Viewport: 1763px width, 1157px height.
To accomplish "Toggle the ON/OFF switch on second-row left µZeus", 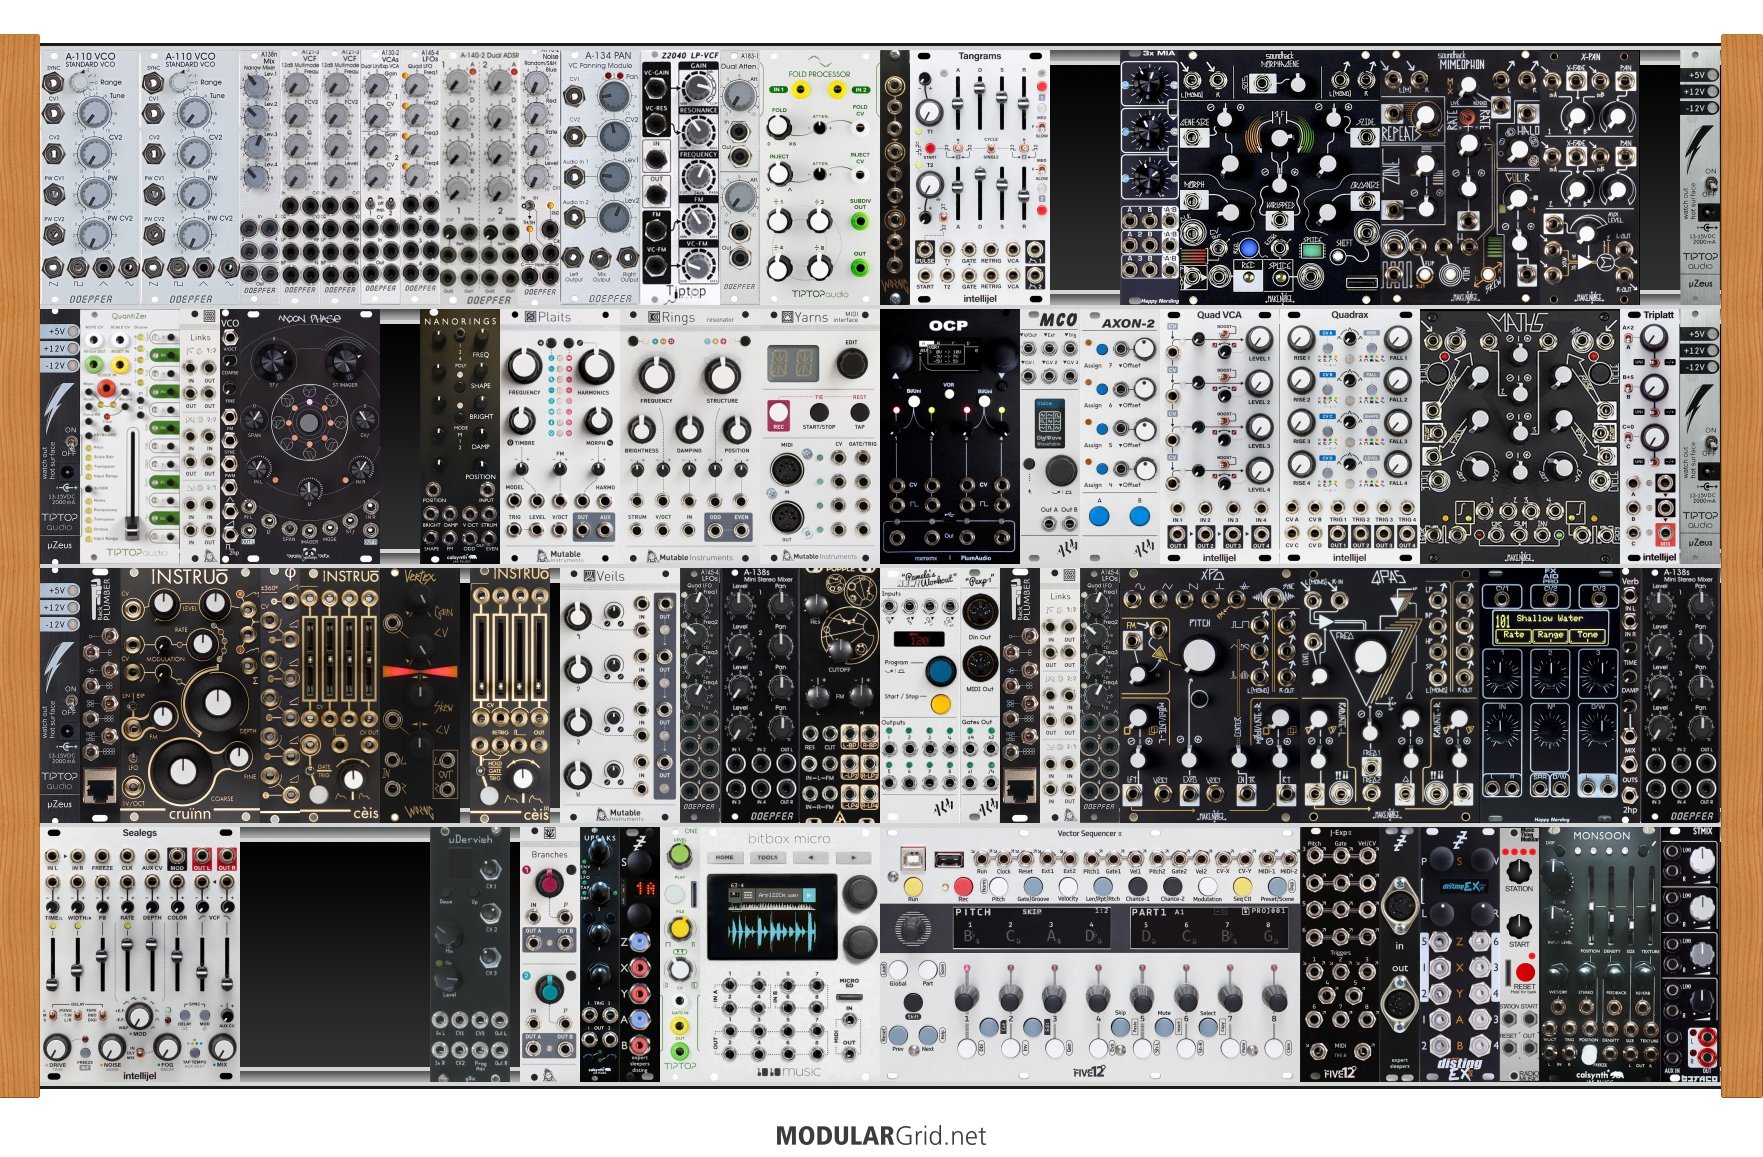I will (71, 442).
